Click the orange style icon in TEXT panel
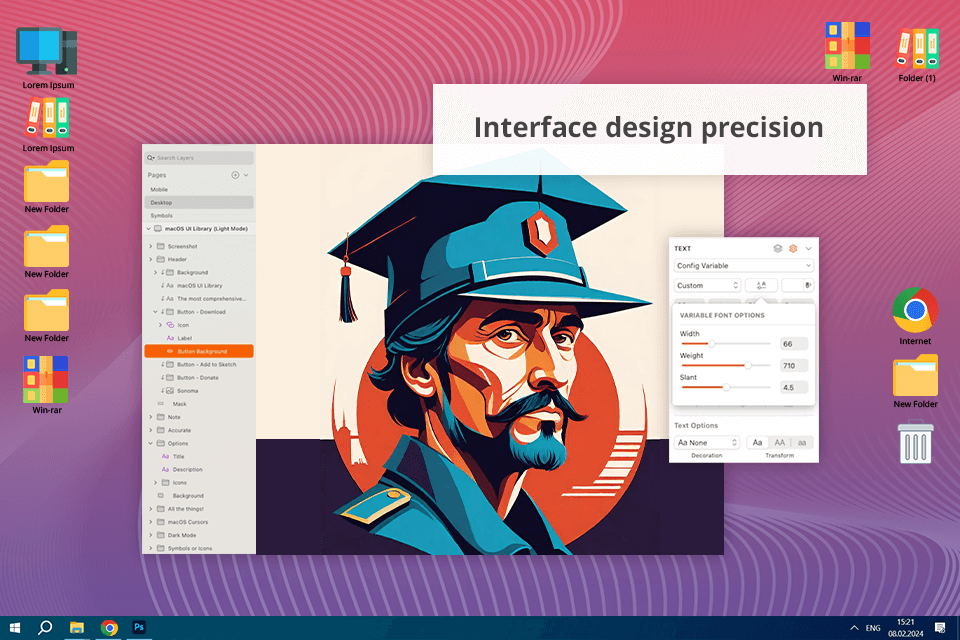This screenshot has height=640, width=960. (x=793, y=249)
